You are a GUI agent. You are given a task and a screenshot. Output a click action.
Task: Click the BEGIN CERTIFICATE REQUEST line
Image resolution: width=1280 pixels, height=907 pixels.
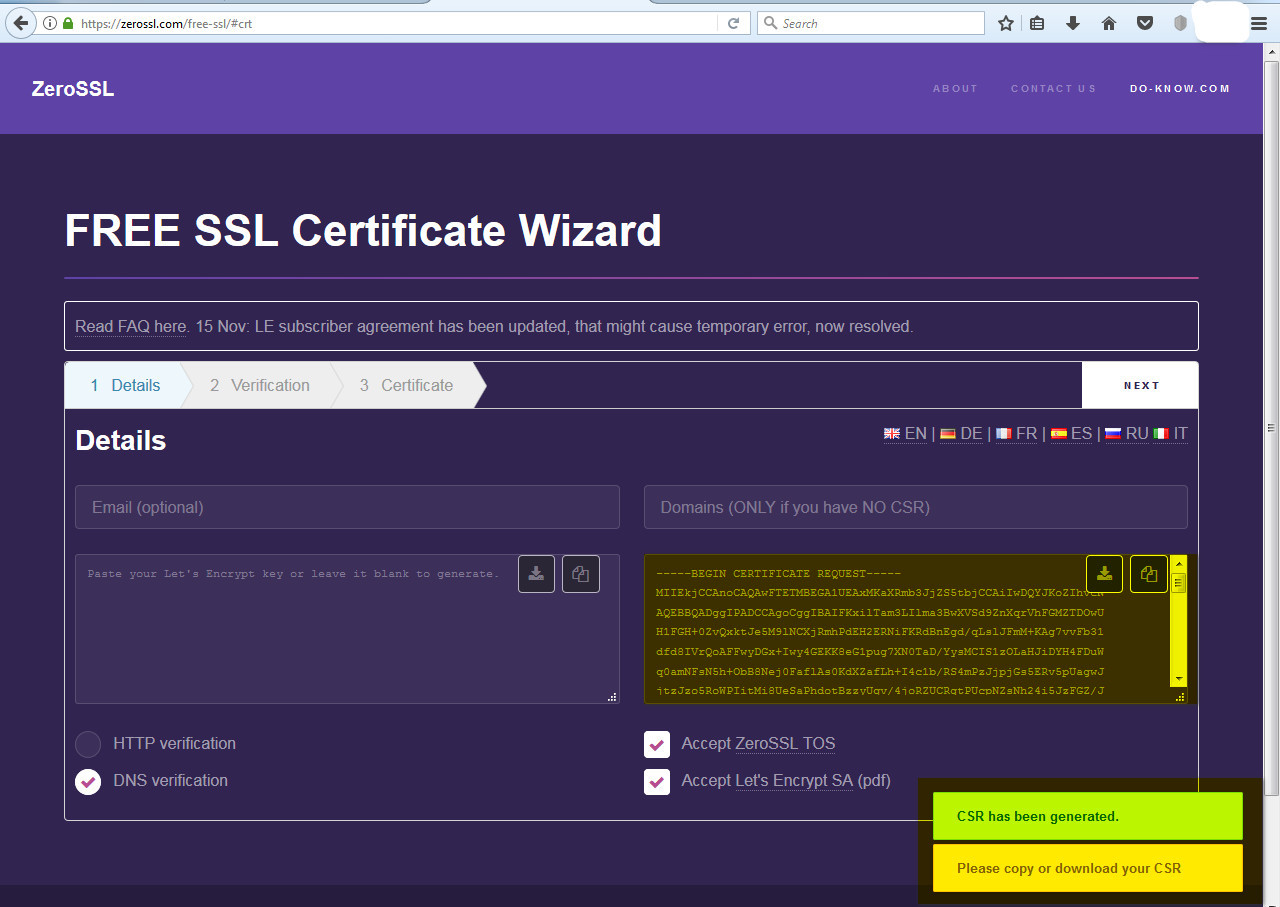click(x=779, y=574)
